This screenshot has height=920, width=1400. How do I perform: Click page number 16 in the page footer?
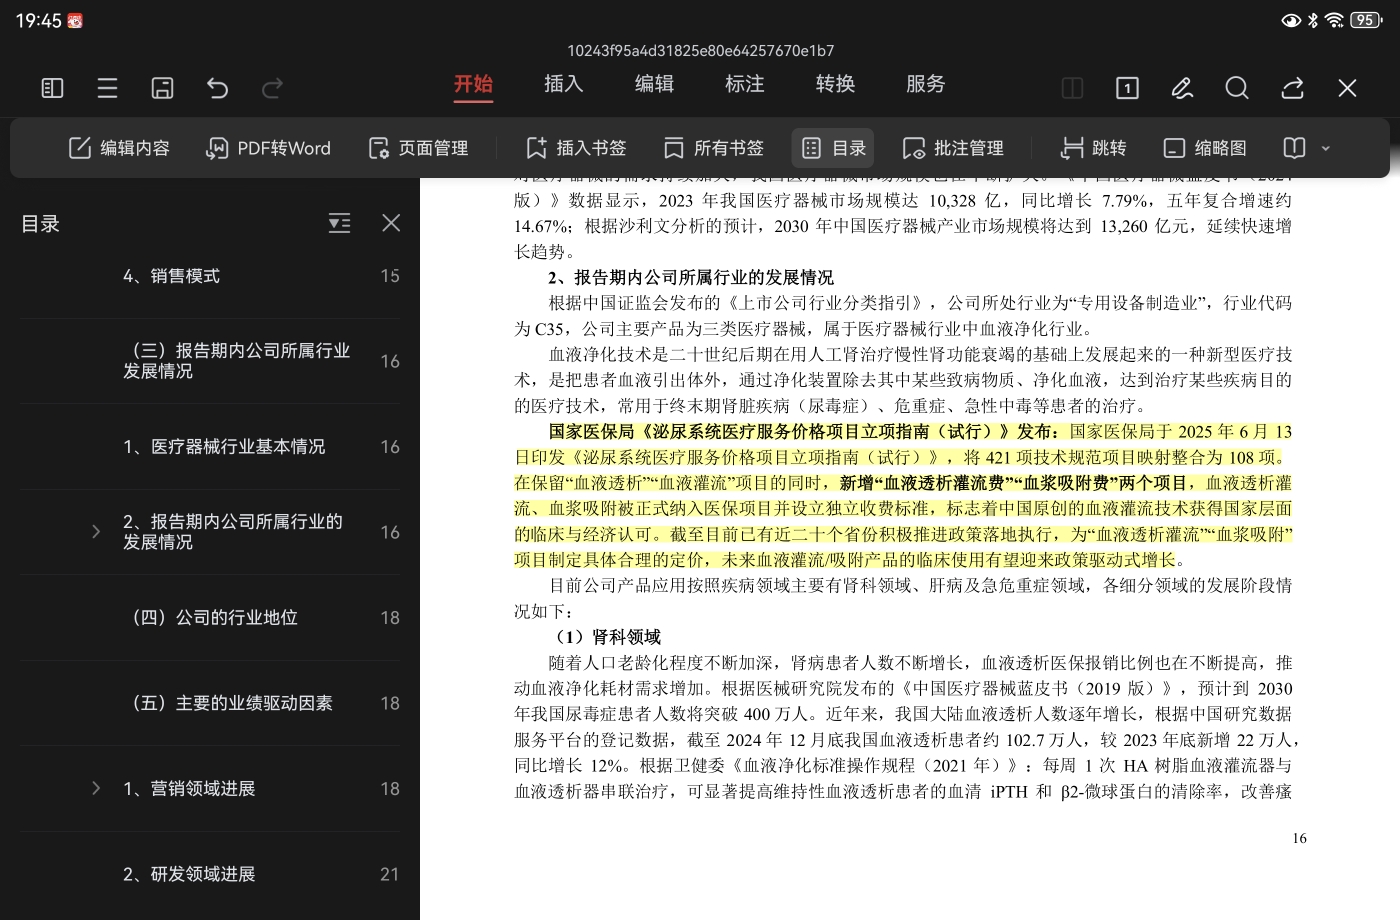pos(1299,838)
